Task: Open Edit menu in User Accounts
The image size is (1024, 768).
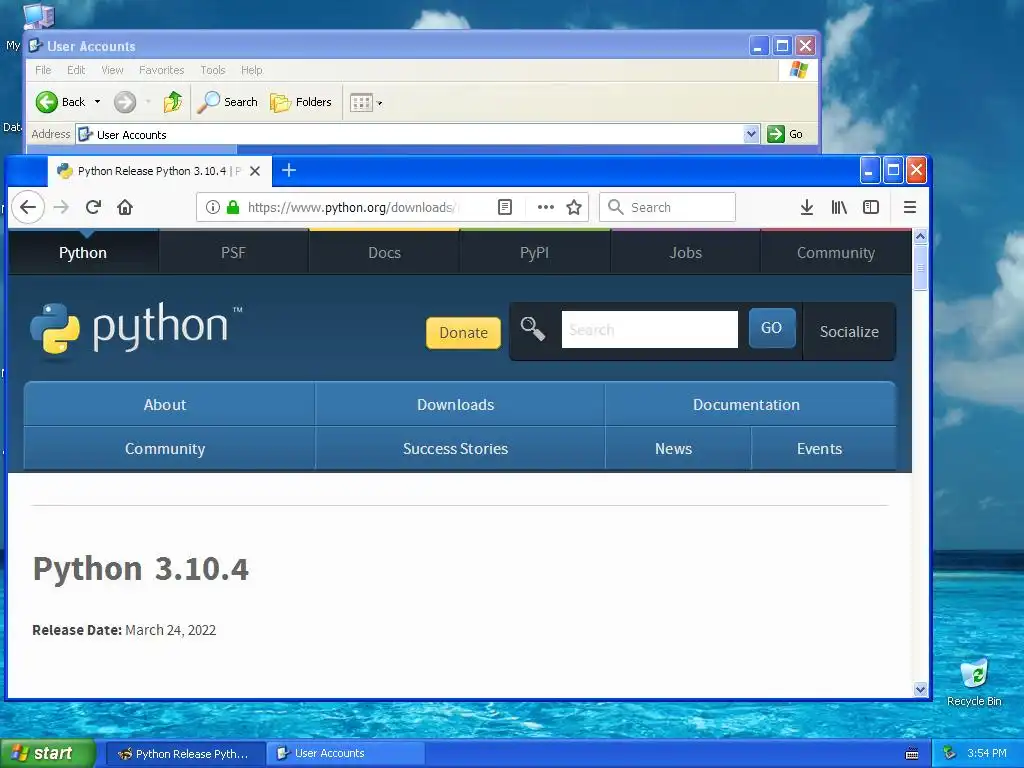Action: 76,70
